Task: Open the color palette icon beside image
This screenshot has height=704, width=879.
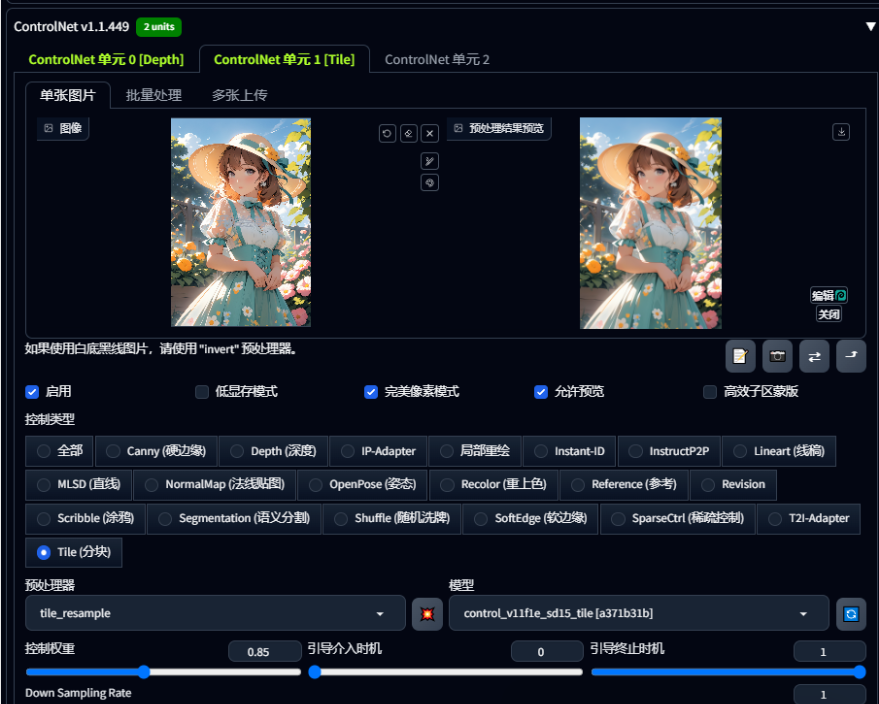Action: (x=430, y=183)
